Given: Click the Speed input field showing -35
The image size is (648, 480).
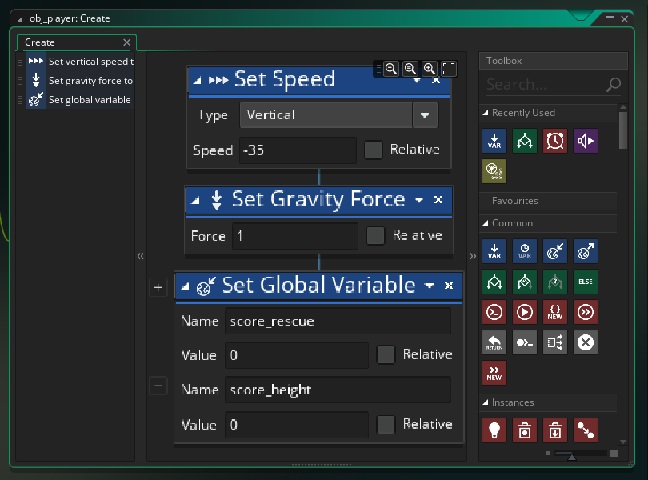Looking at the screenshot, I should point(297,151).
